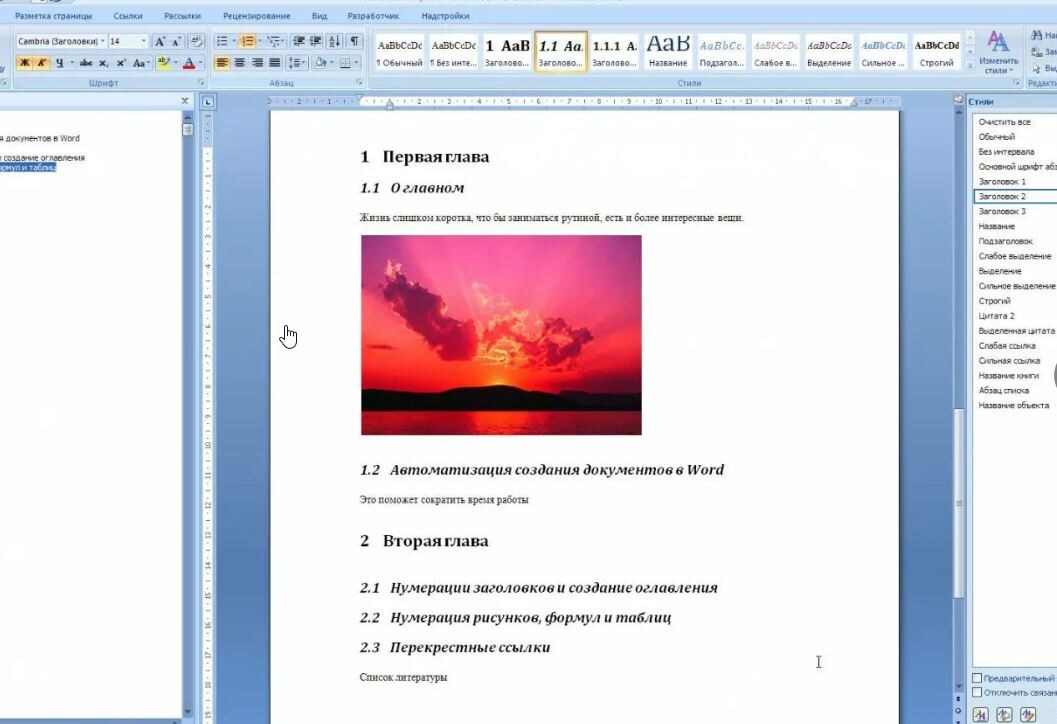The height and width of the screenshot is (724, 1057).
Task: Toggle bold formatting (Ж) in the Шрифт group
Action: (24, 63)
